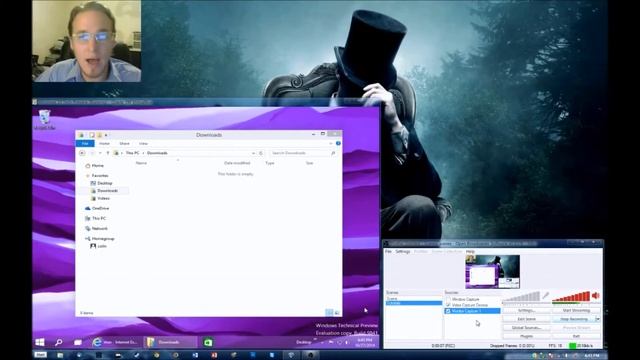Click the search magnifier in Explorer search box

[x=333, y=153]
